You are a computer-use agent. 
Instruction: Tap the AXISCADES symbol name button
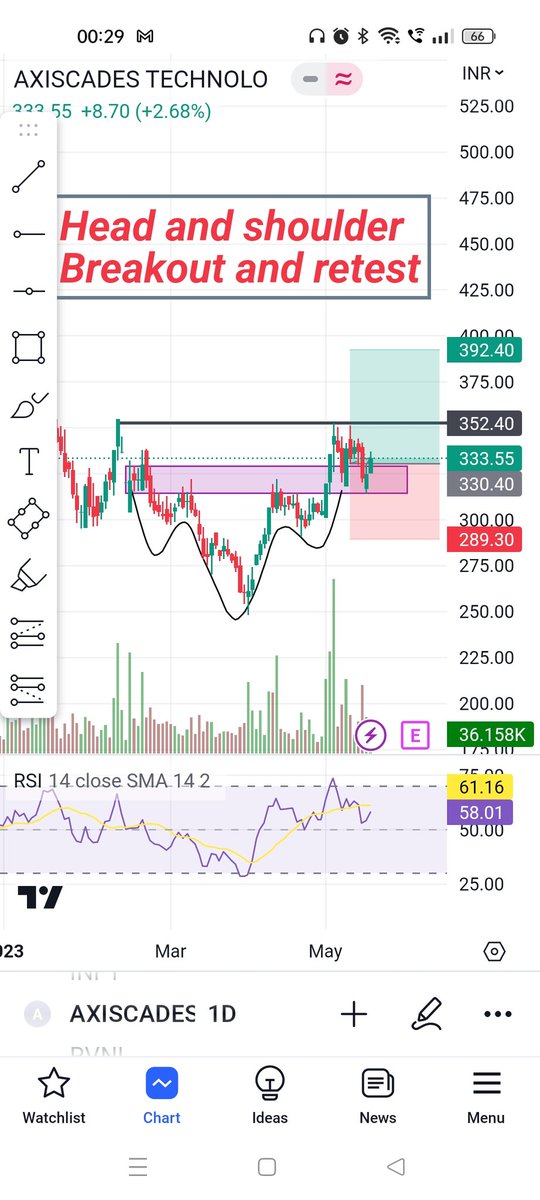(x=132, y=1014)
